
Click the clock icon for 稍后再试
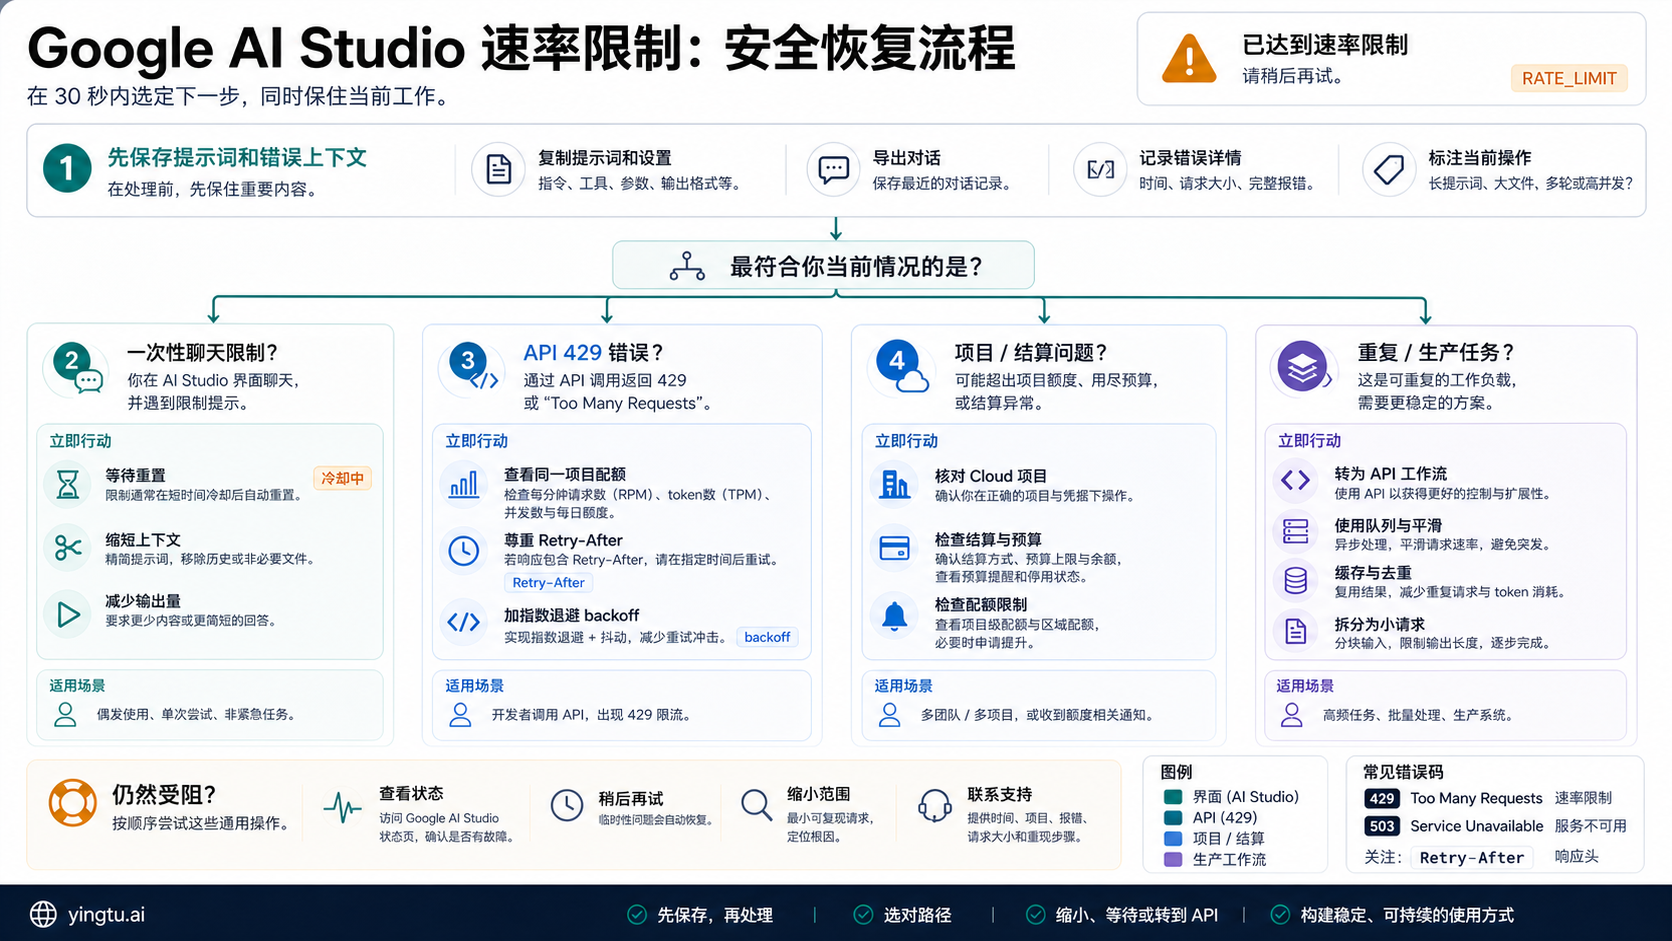pos(566,805)
